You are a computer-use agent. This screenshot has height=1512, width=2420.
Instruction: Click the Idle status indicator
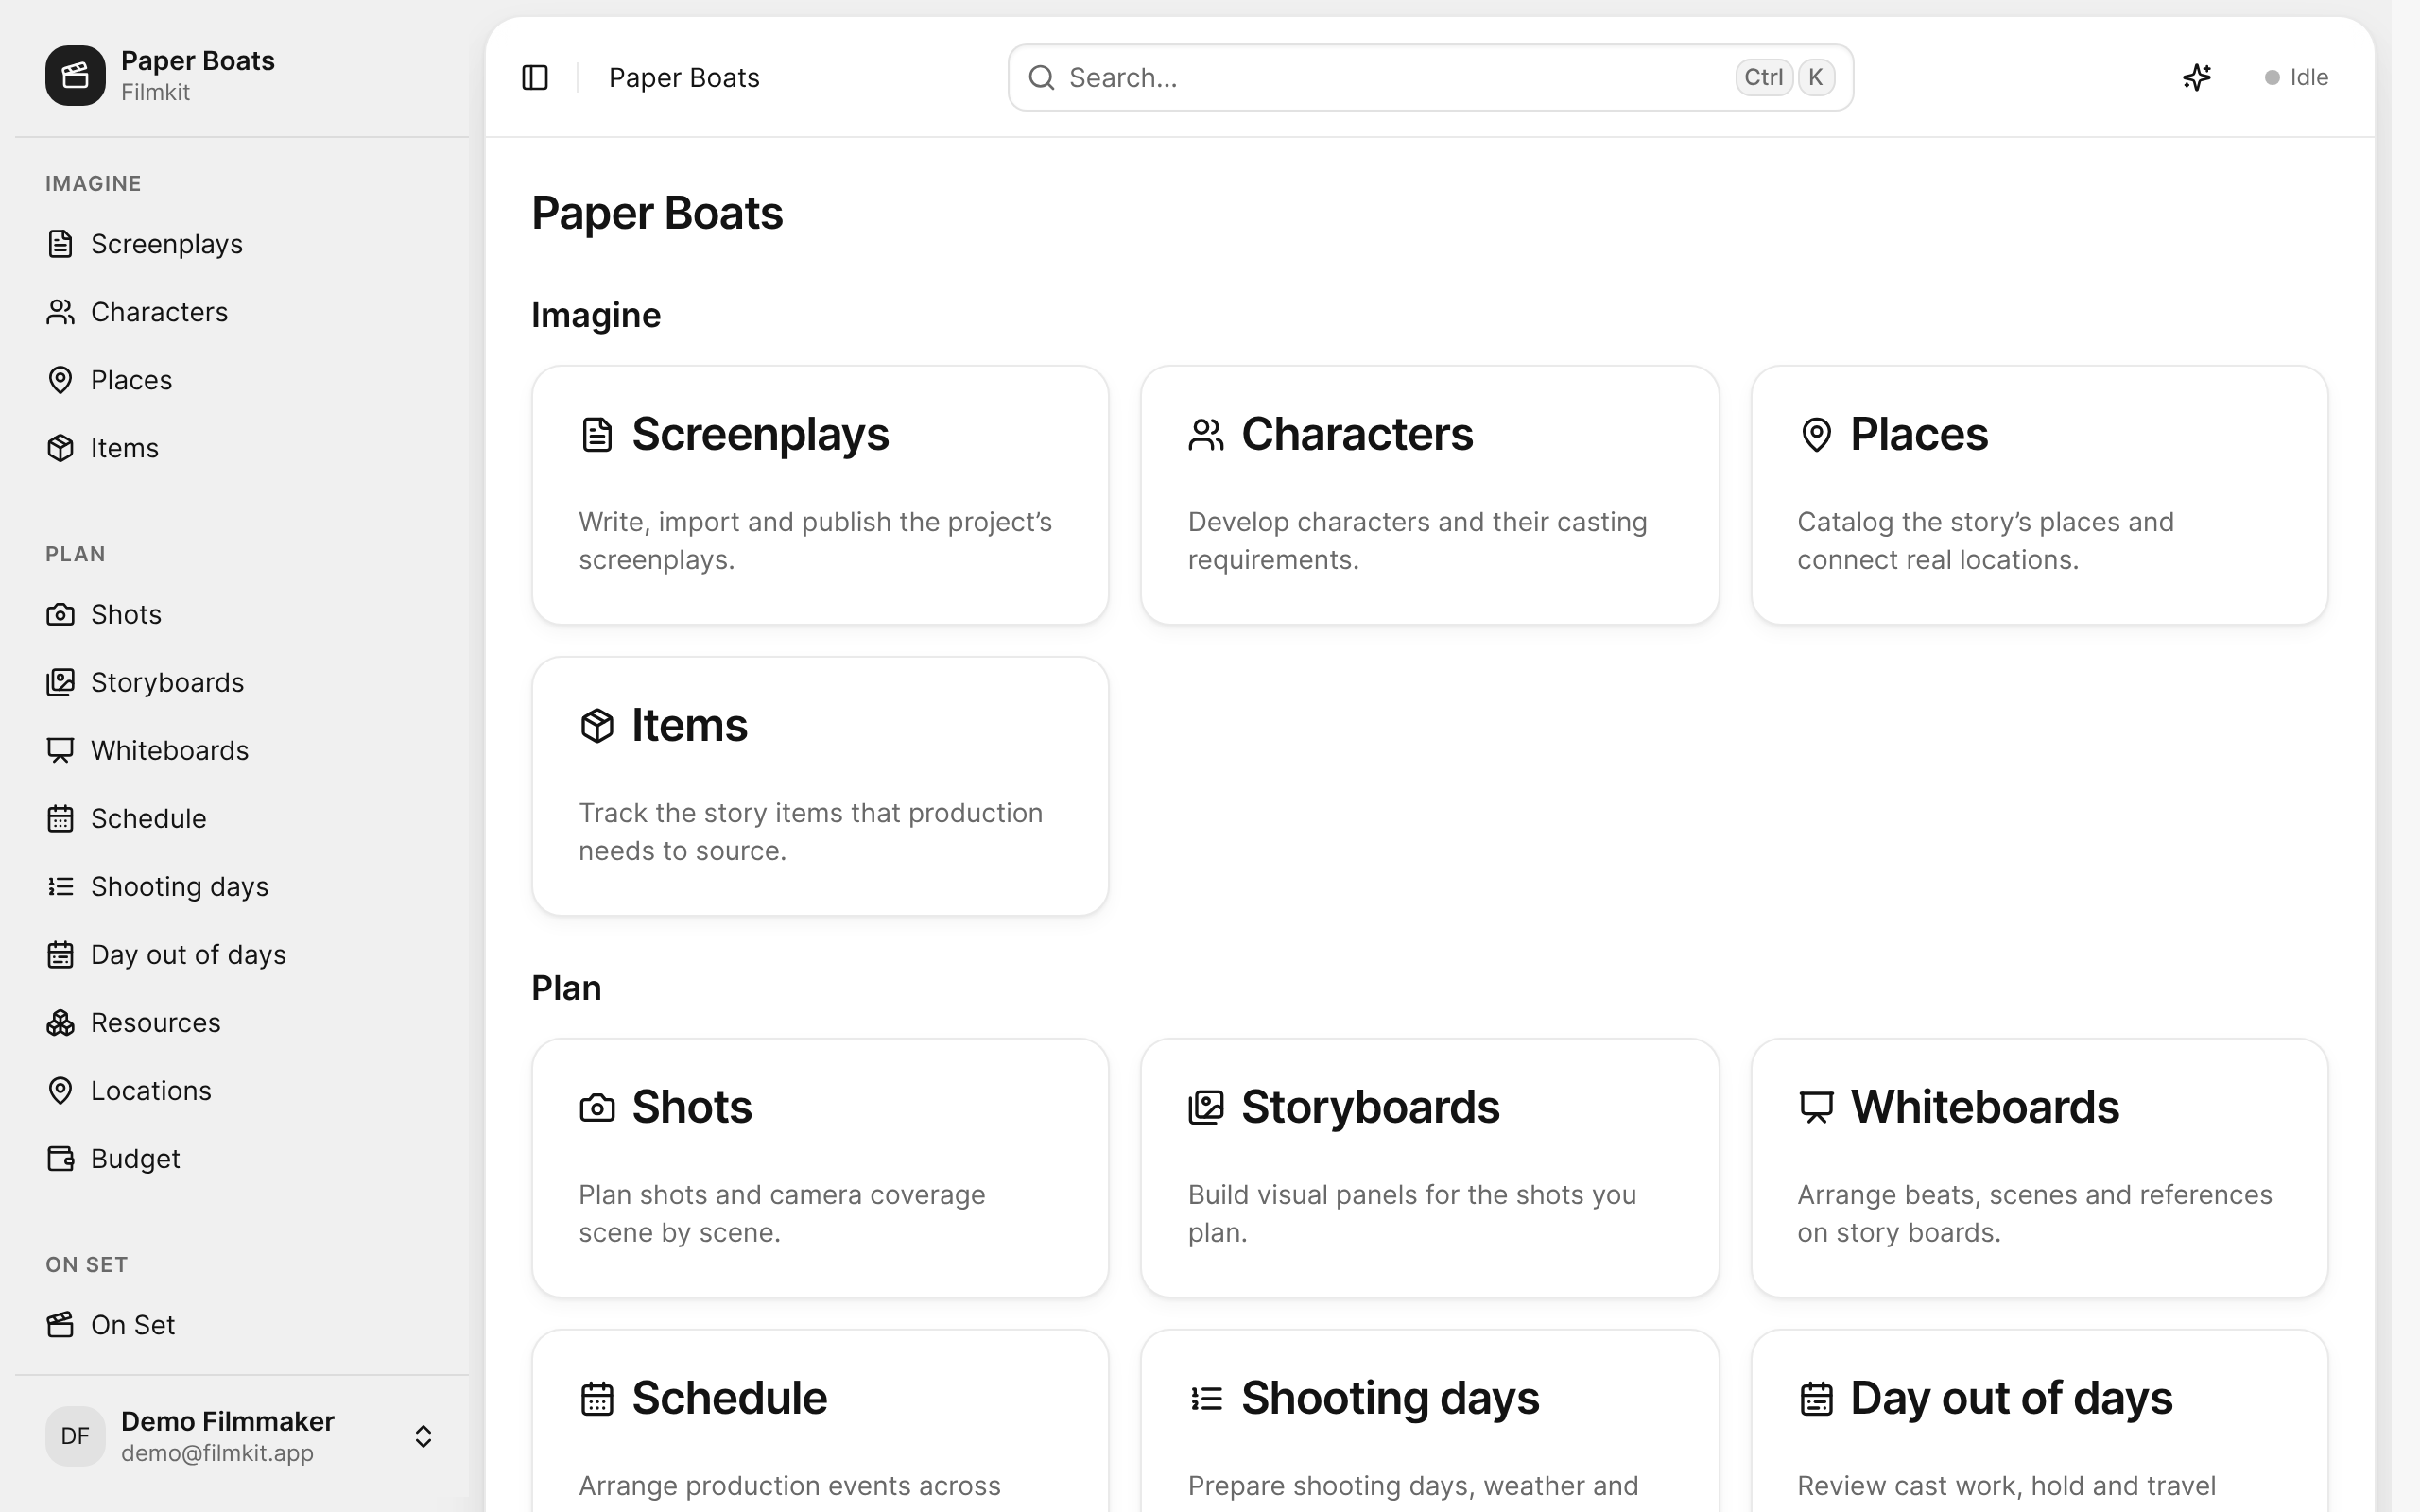pos(2296,77)
